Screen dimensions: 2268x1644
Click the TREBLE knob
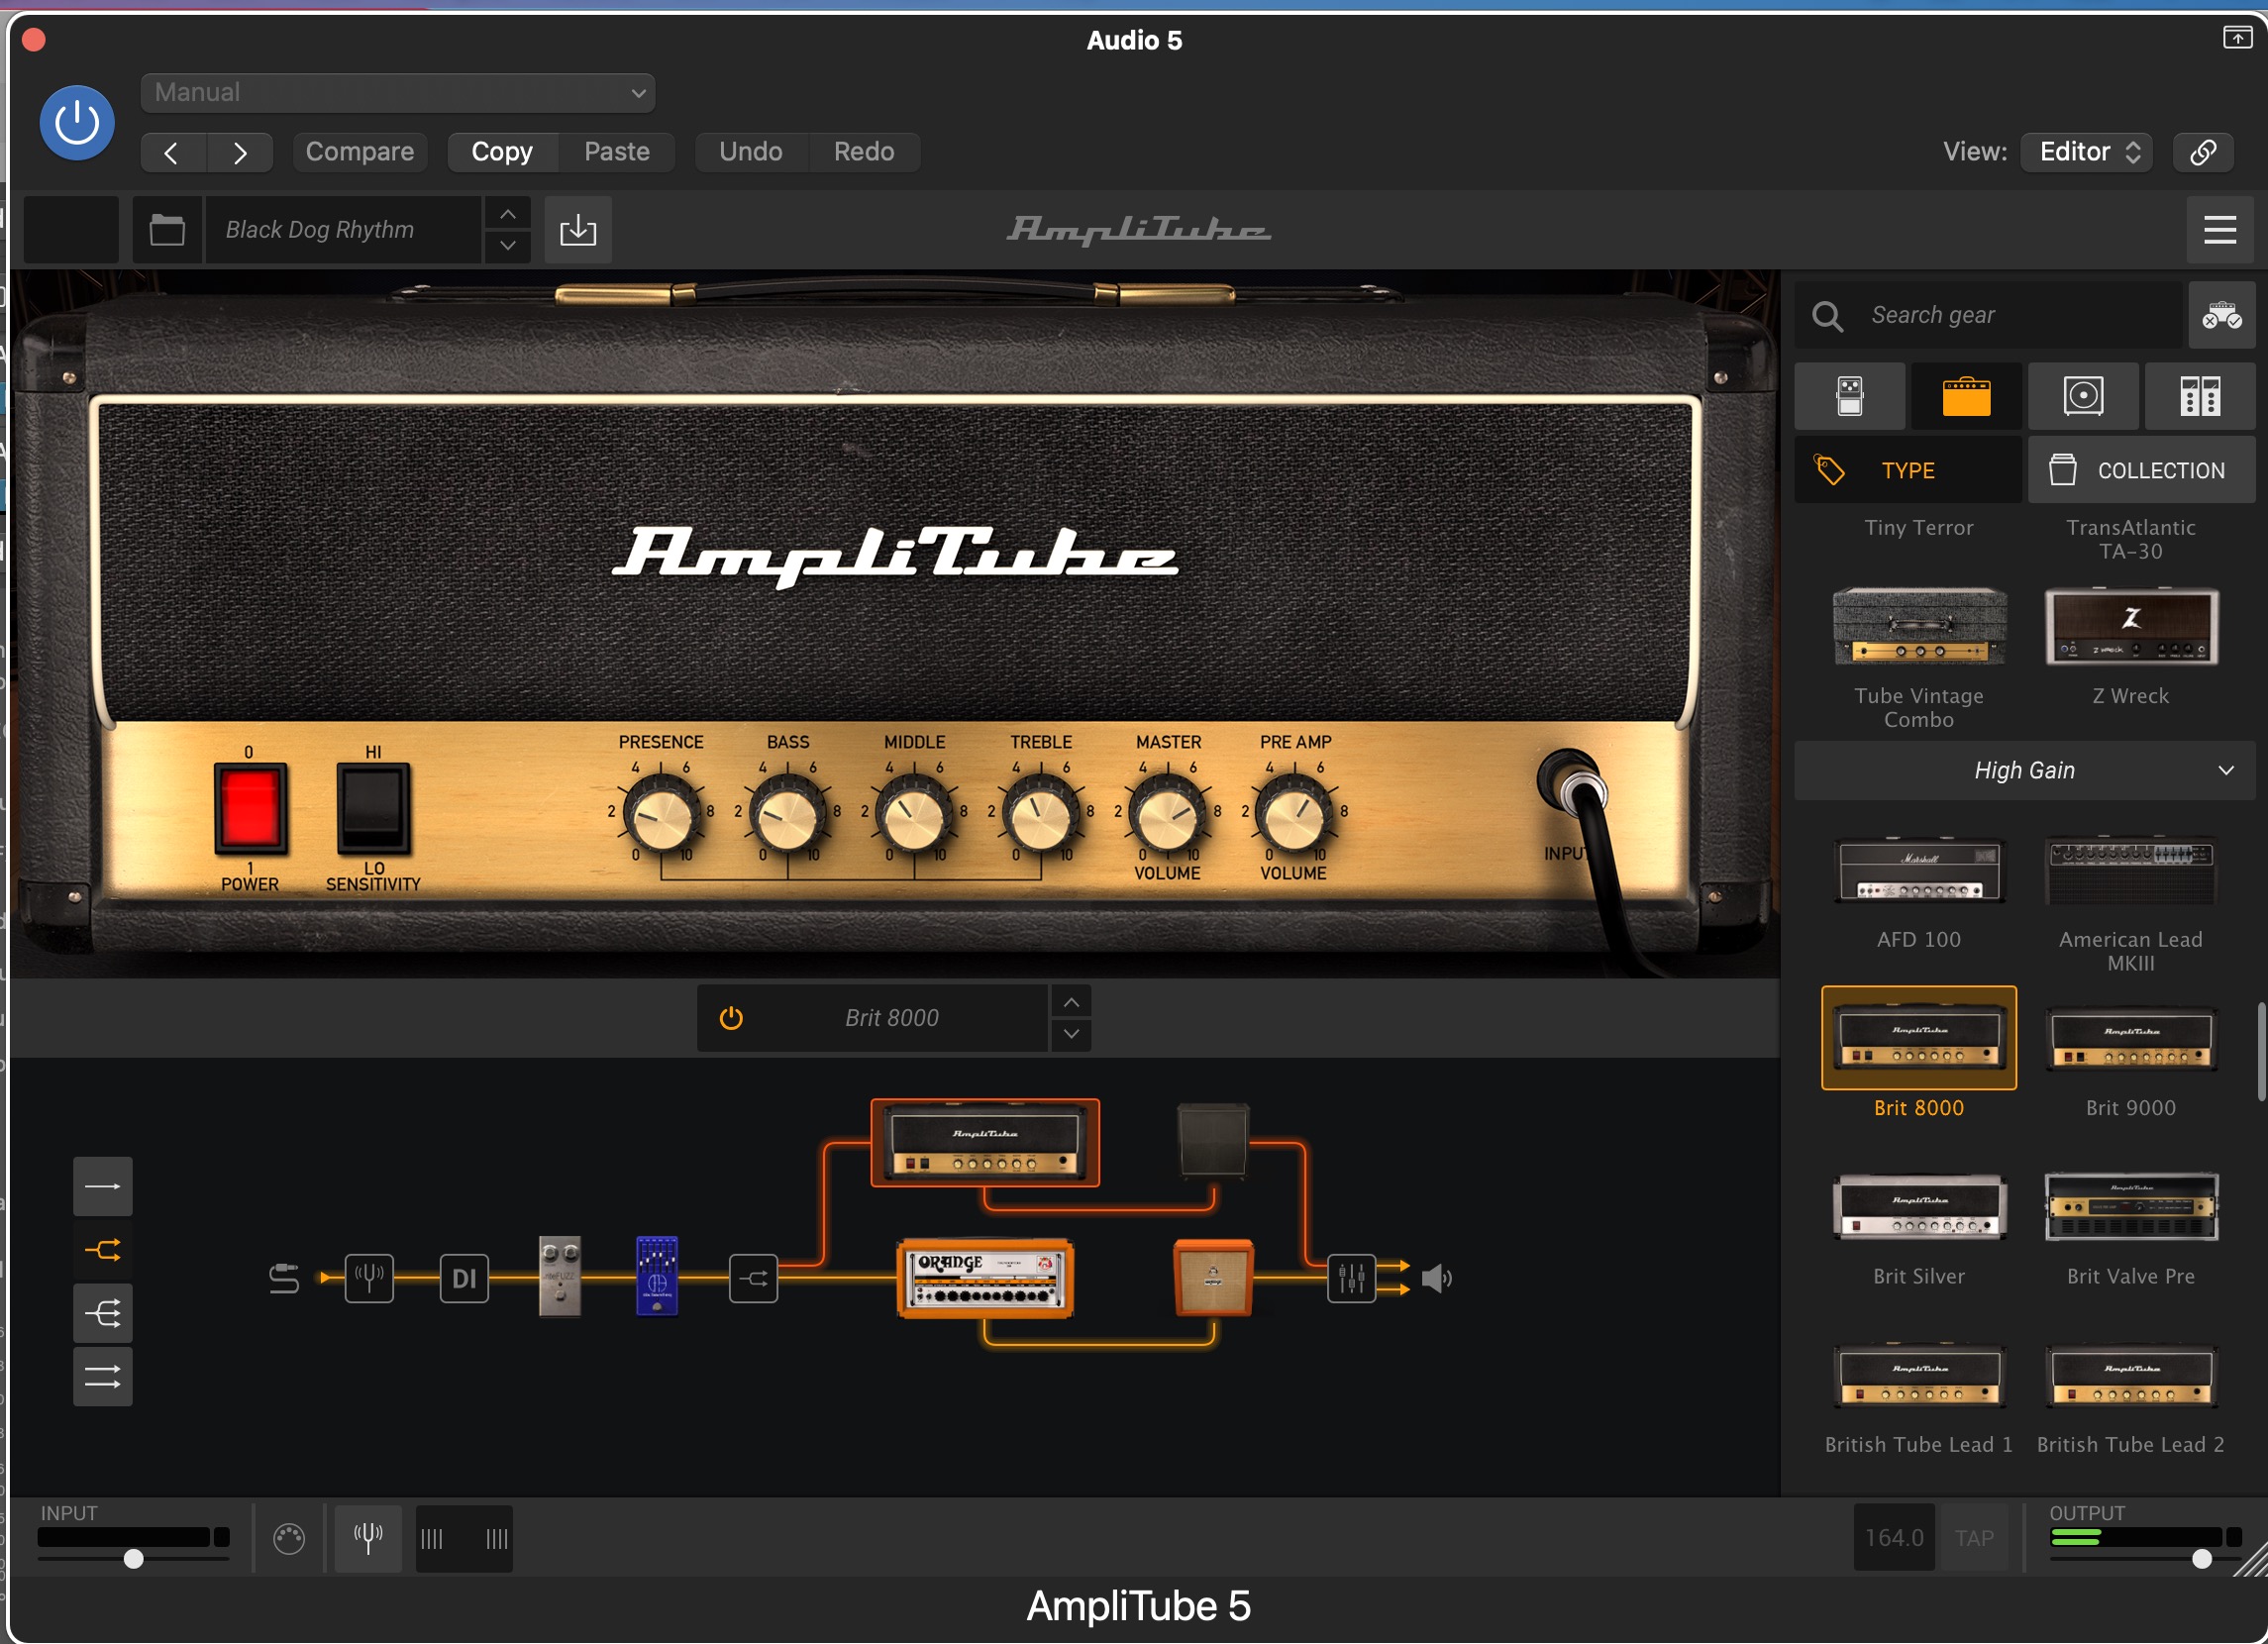1041,815
